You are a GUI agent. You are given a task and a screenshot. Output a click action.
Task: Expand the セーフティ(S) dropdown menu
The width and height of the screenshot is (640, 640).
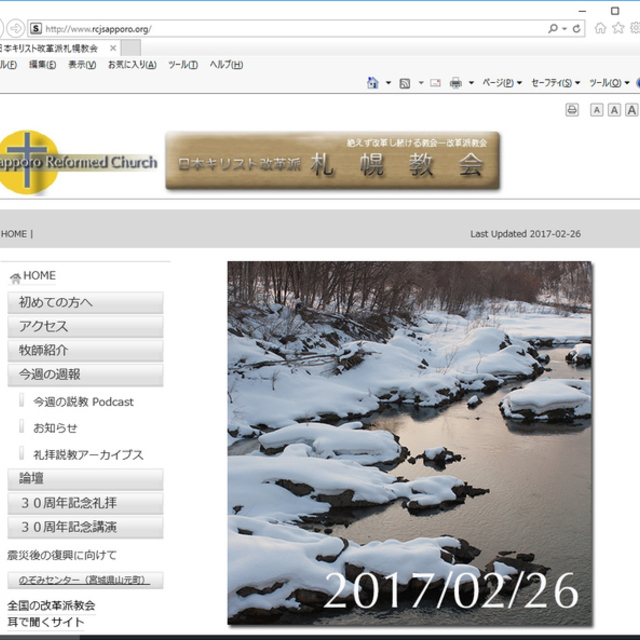[555, 83]
